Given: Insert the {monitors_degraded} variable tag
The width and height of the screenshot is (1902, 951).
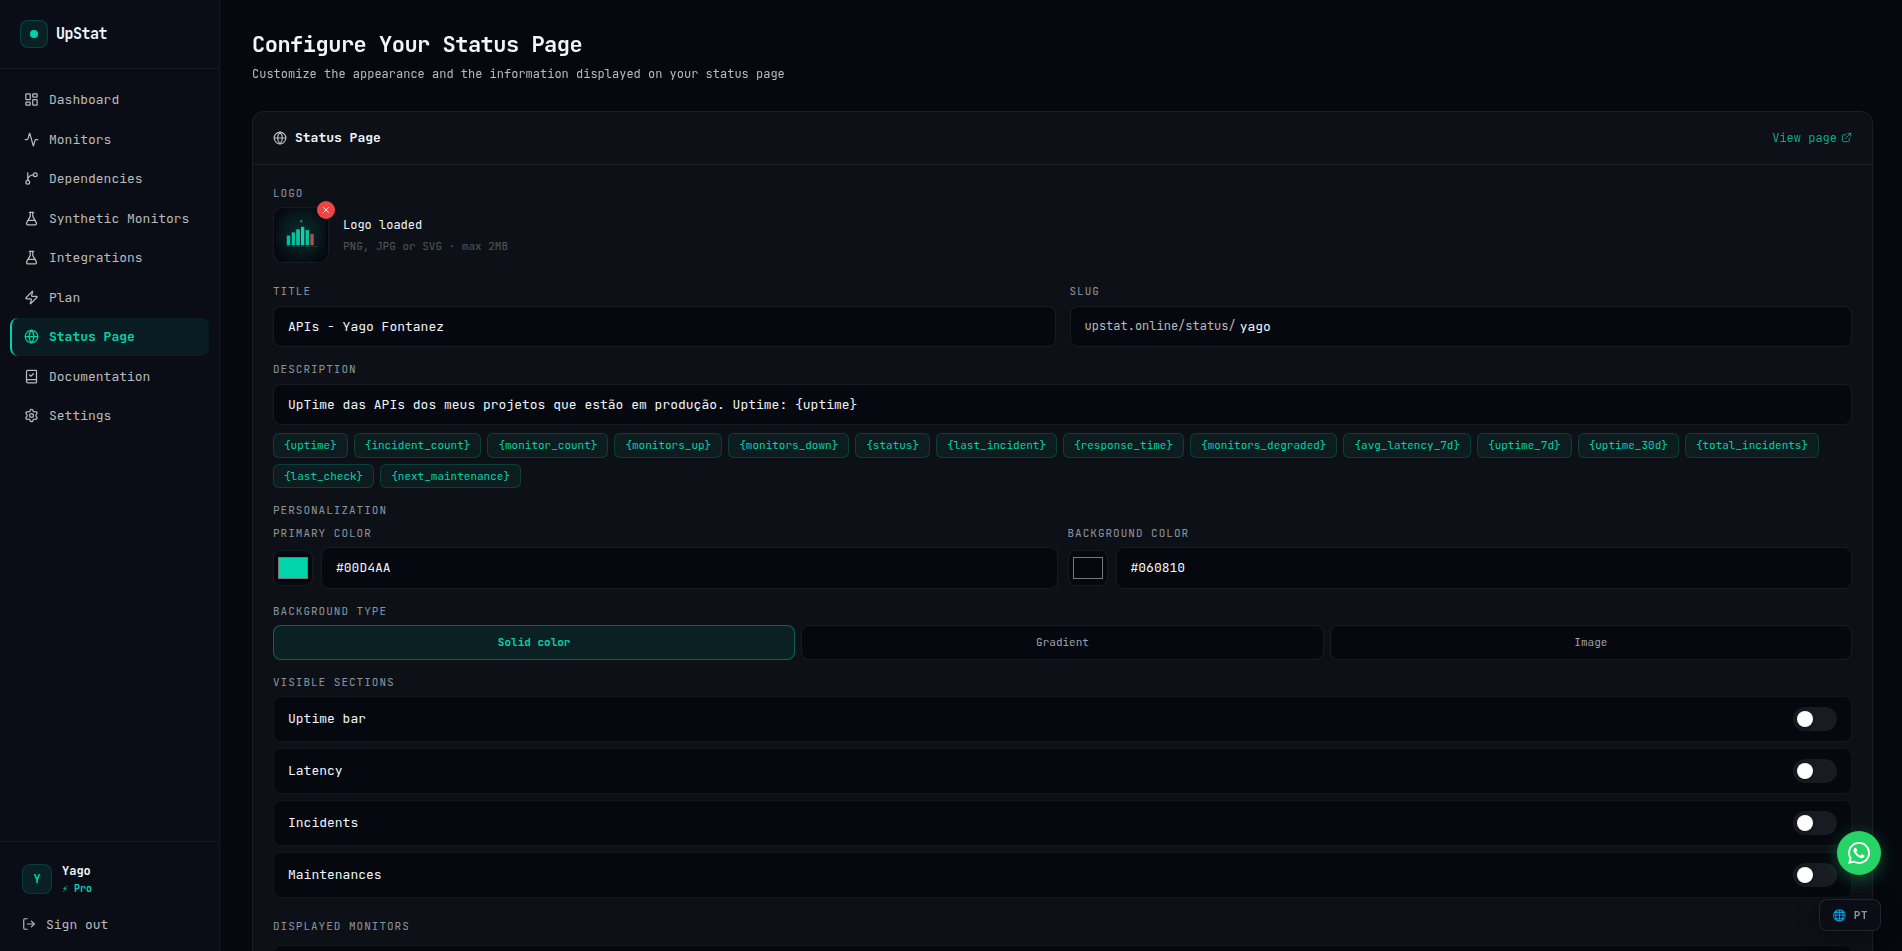Looking at the screenshot, I should (1264, 446).
